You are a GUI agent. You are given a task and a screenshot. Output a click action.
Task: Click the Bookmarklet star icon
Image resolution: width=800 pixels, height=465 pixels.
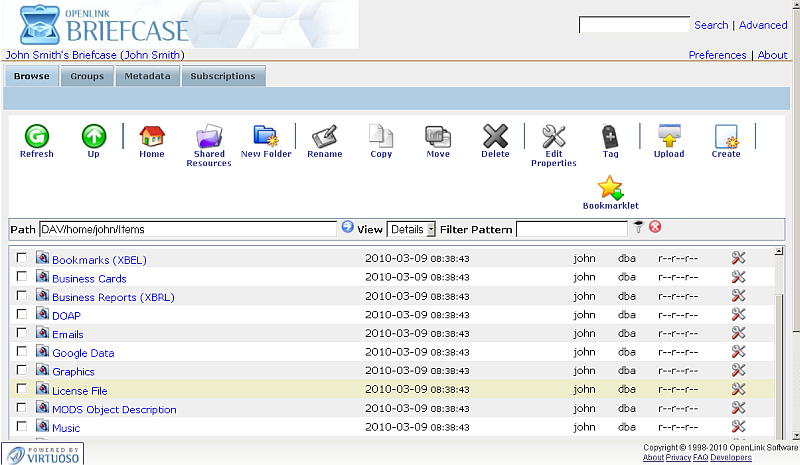coord(610,187)
